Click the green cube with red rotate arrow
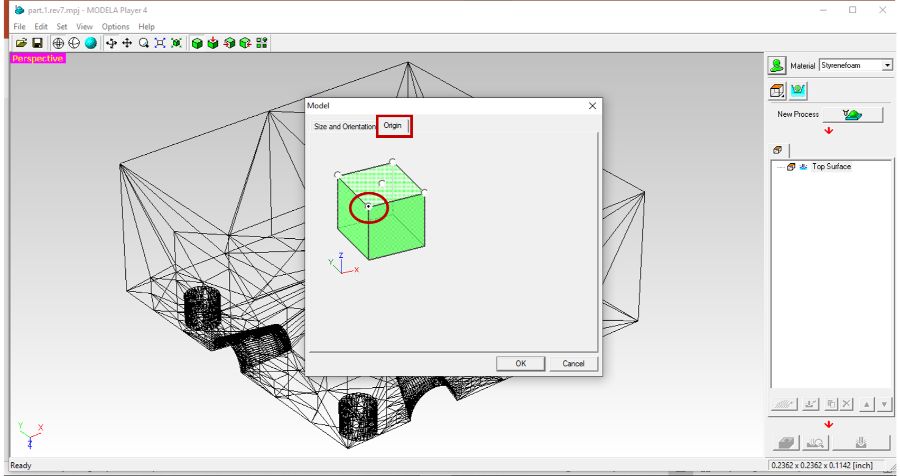 [246, 43]
